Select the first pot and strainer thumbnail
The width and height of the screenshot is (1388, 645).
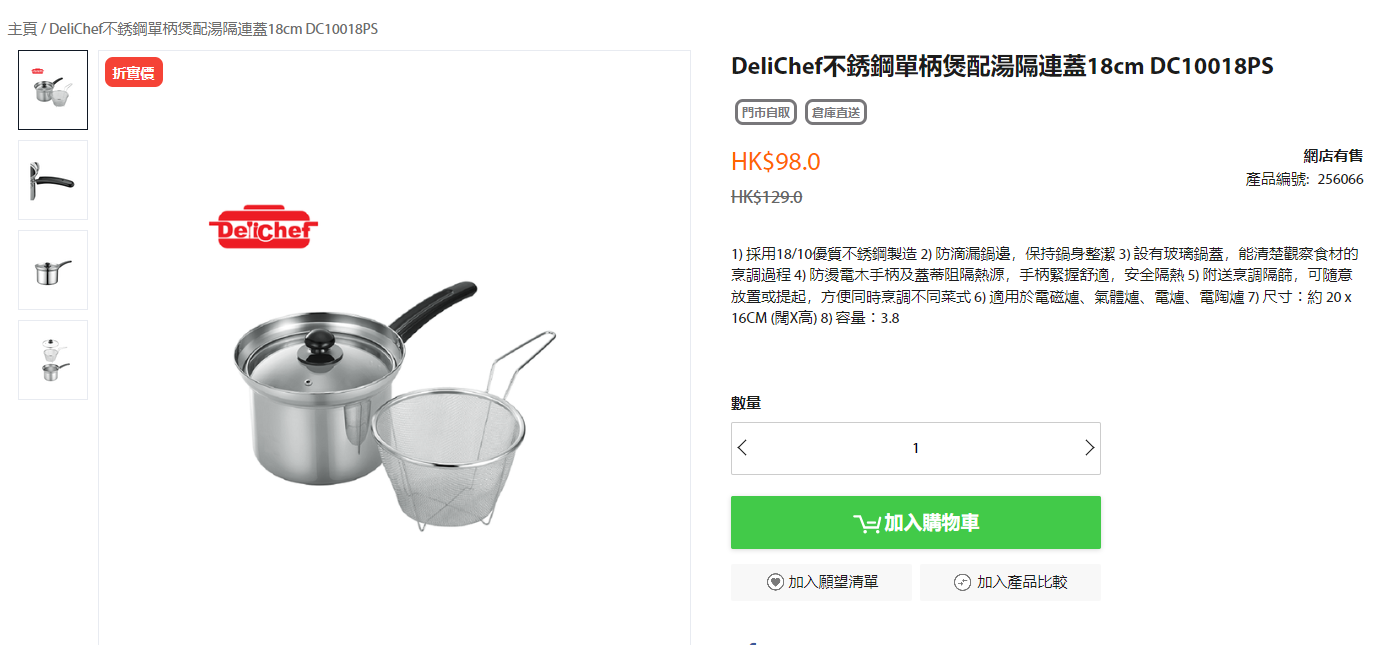click(x=53, y=90)
